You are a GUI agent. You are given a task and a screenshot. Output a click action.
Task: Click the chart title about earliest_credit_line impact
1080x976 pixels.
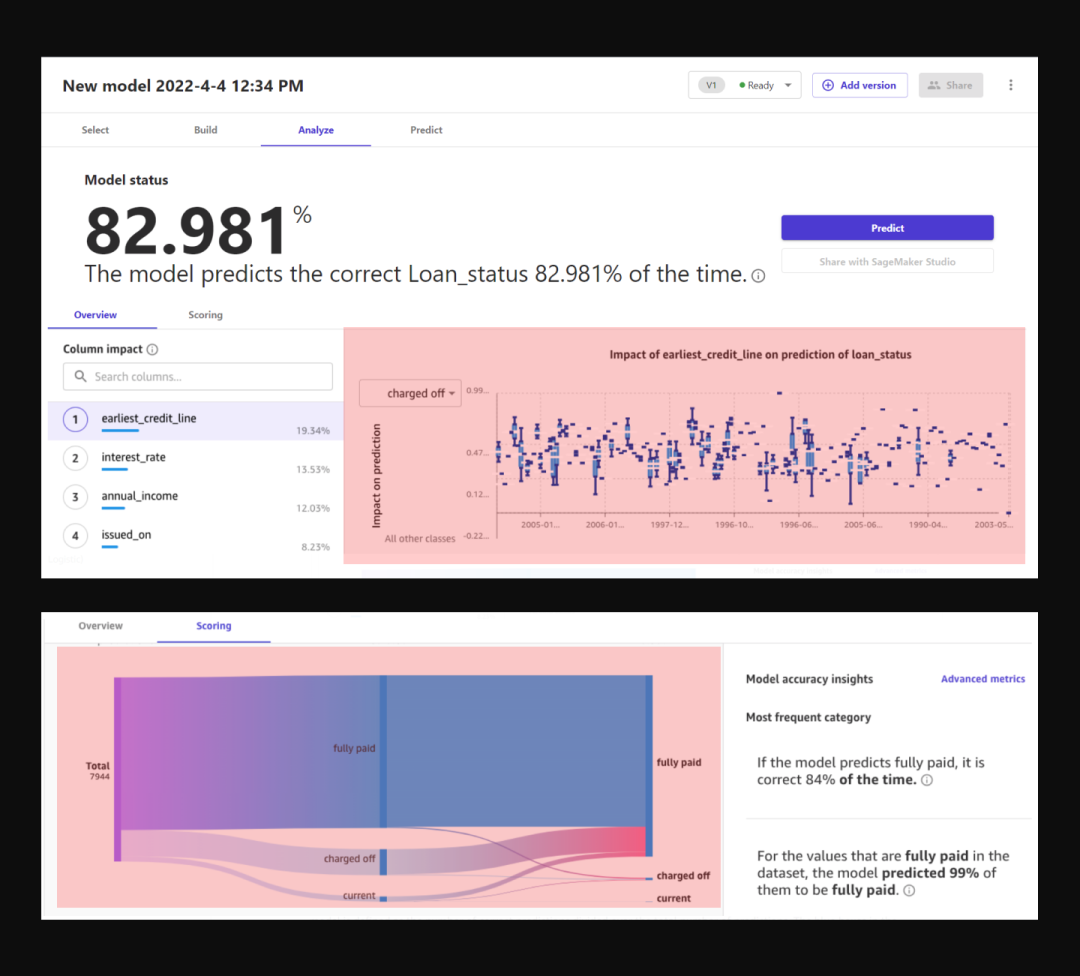point(760,355)
